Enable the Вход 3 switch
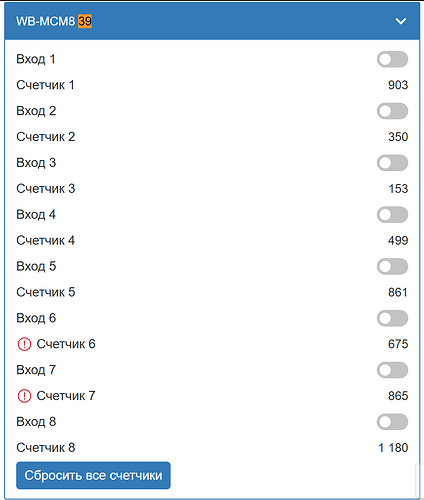 pos(392,163)
